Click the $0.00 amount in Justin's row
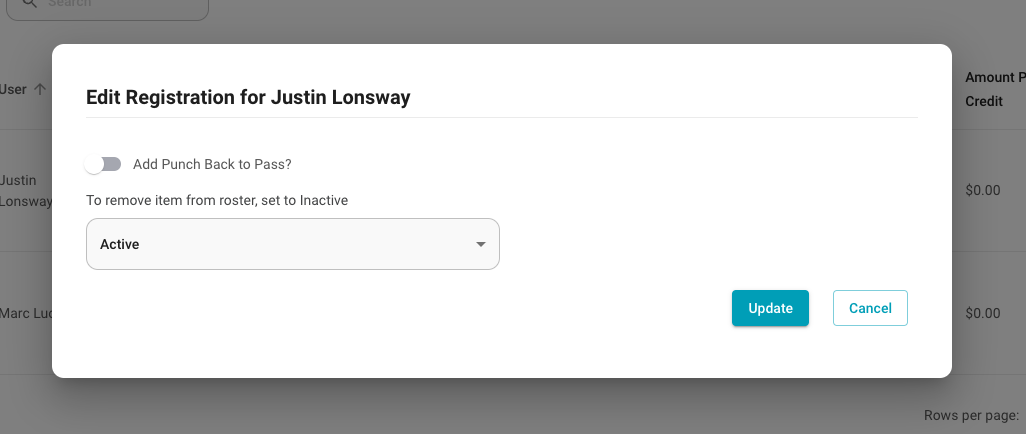The width and height of the screenshot is (1026, 434). (x=983, y=190)
